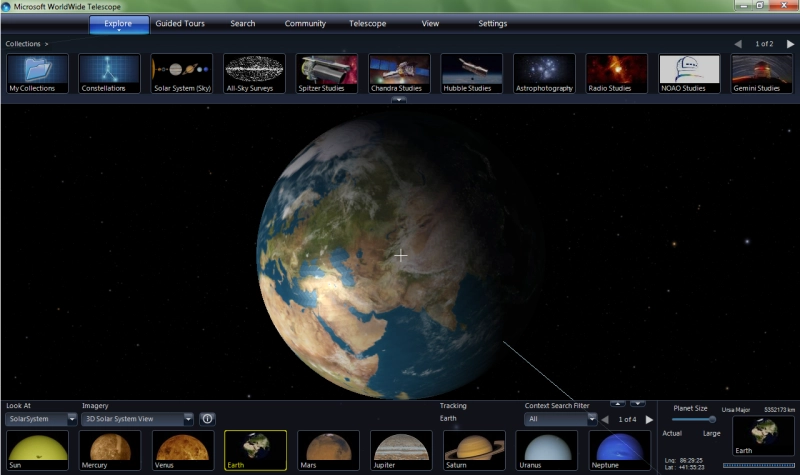Click the context panel down arrow
The width and height of the screenshot is (800, 475).
(638, 404)
